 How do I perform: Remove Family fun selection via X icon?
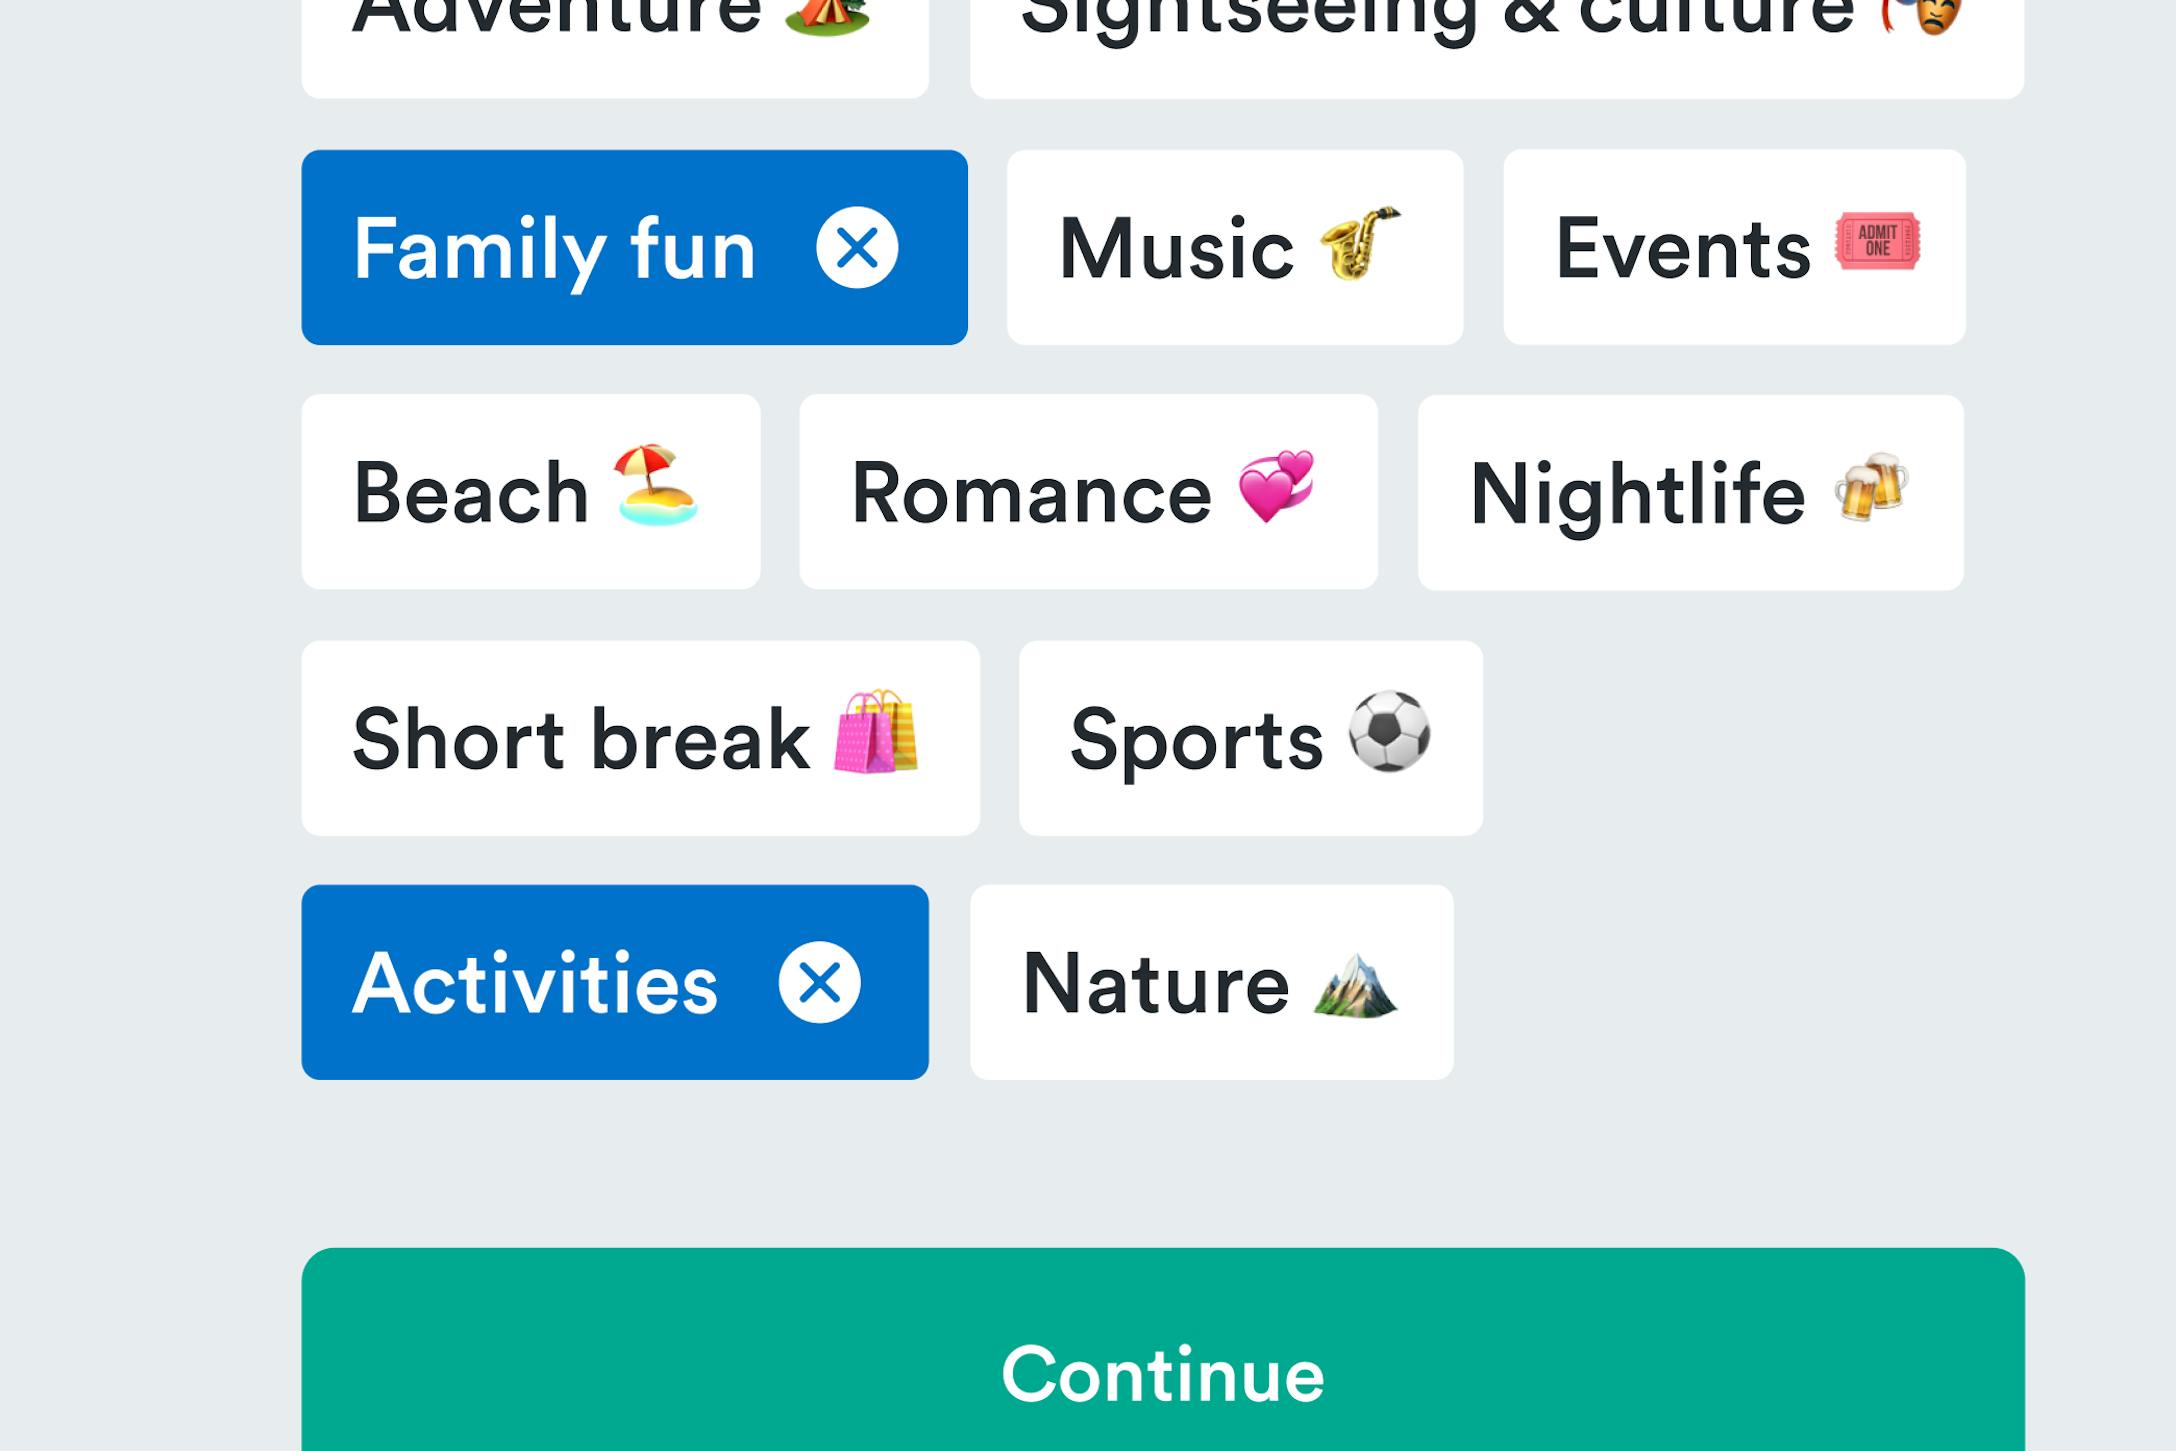coord(857,248)
